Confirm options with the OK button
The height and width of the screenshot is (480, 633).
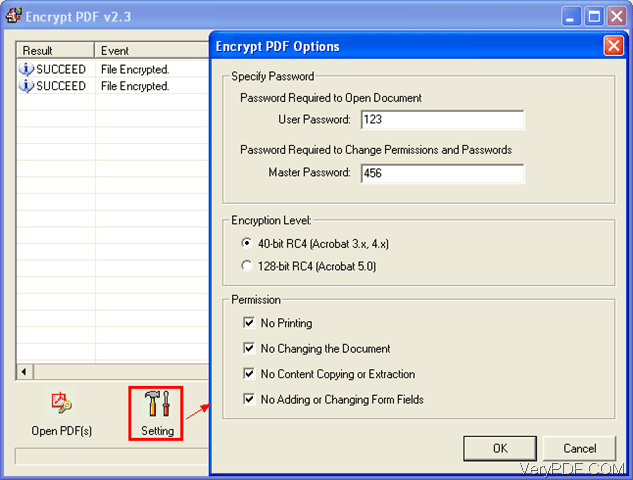coord(500,448)
